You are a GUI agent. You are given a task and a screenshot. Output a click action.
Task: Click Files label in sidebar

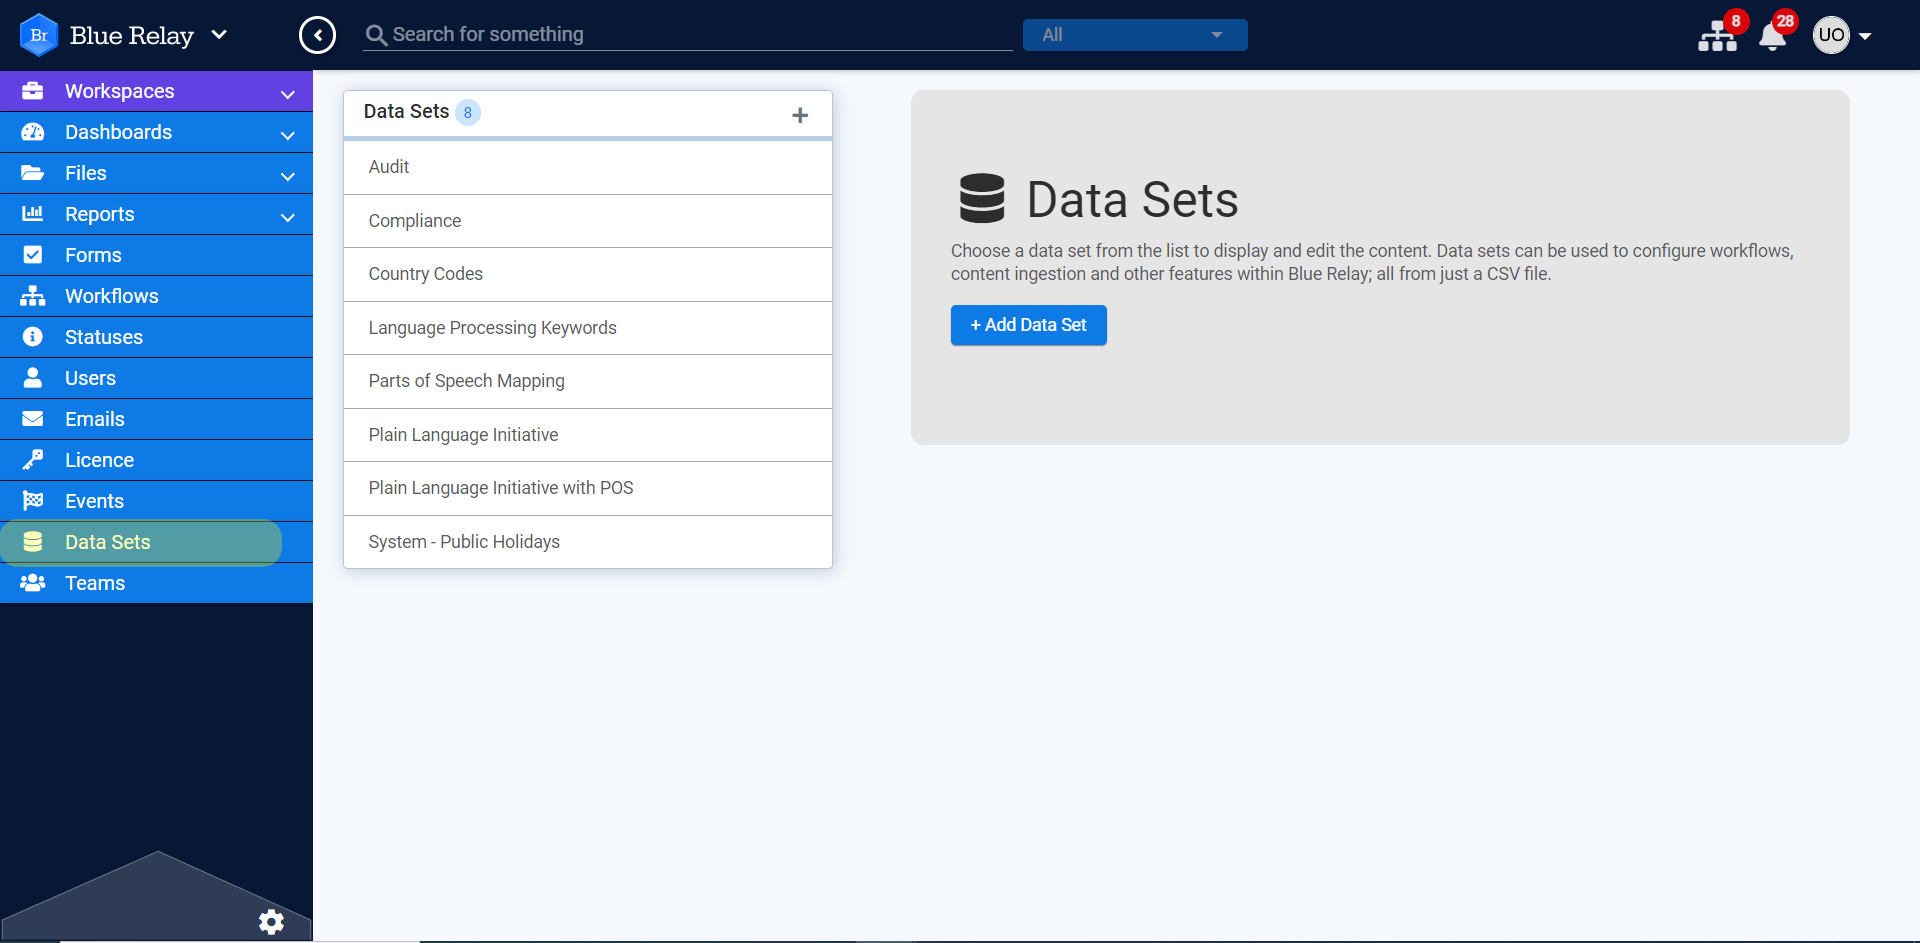tap(86, 173)
